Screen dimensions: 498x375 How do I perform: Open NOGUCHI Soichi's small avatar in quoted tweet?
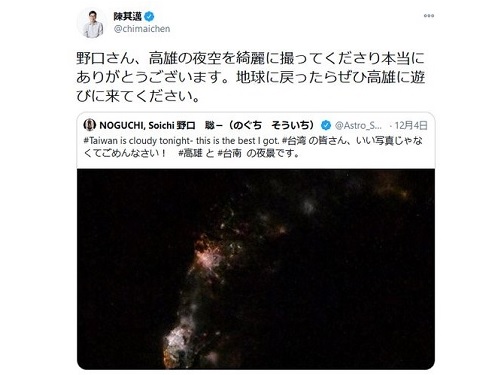[x=89, y=125]
